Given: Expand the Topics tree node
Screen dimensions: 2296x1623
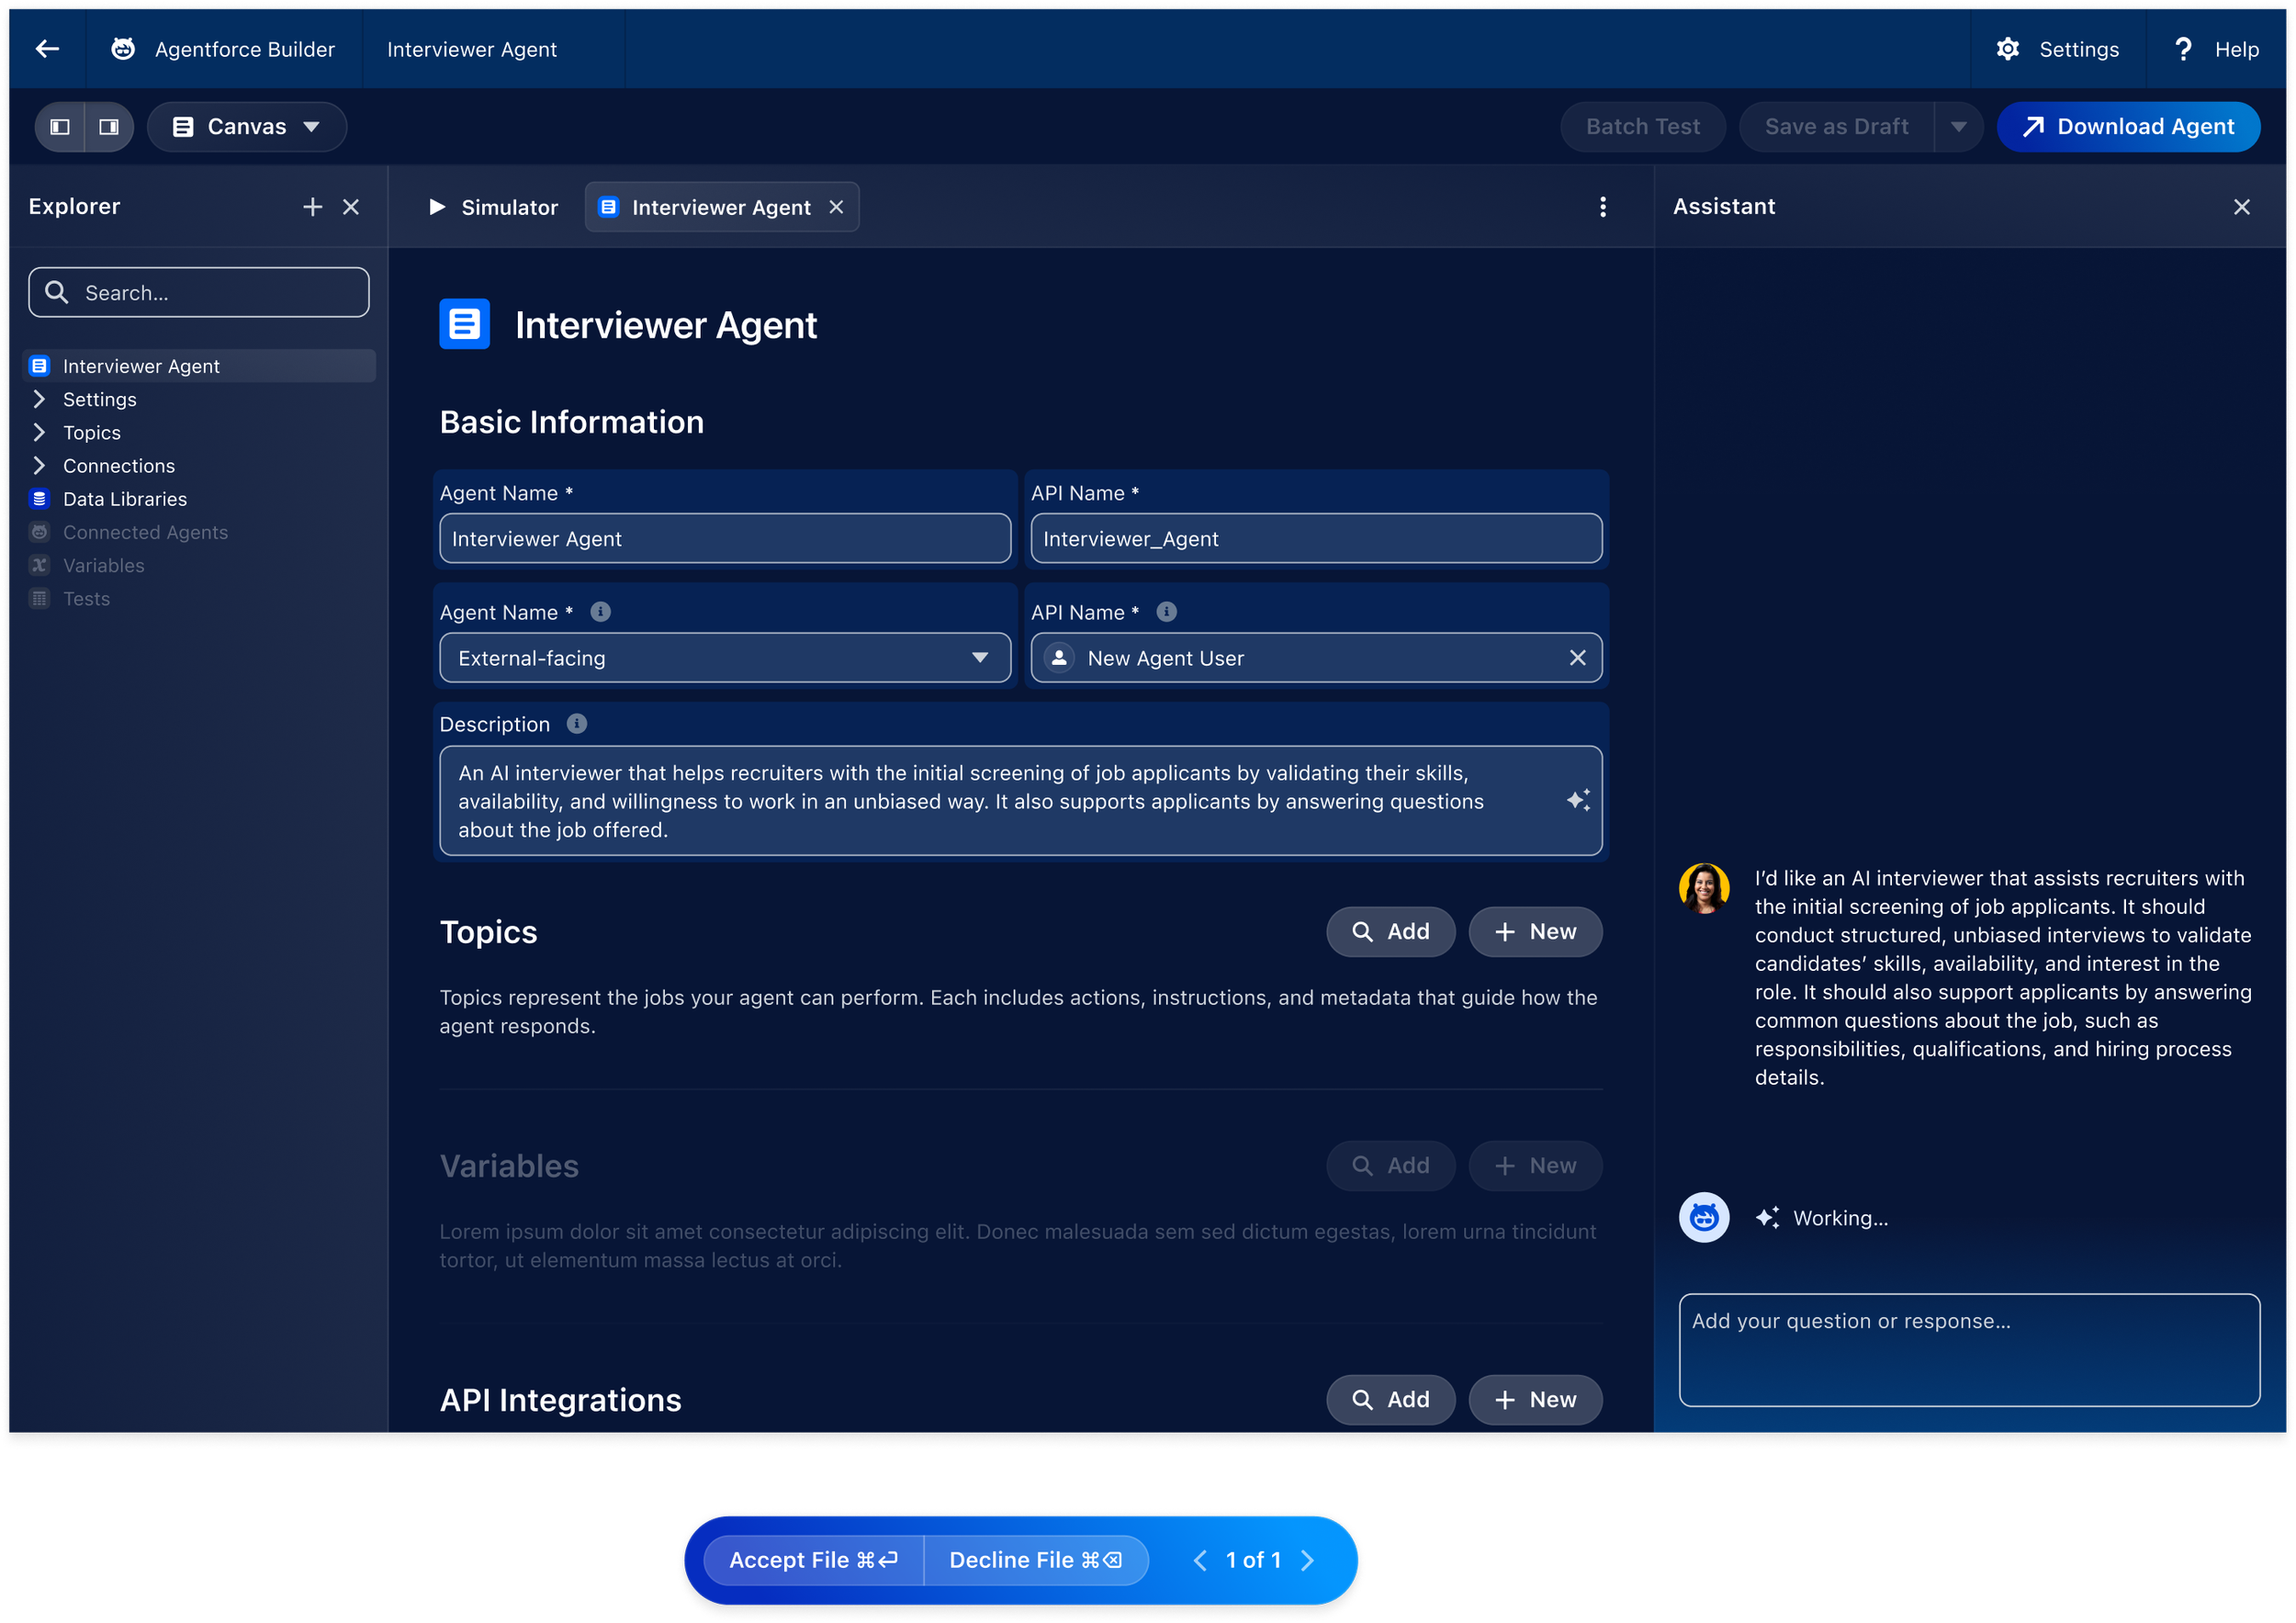Looking at the screenshot, I should point(39,432).
